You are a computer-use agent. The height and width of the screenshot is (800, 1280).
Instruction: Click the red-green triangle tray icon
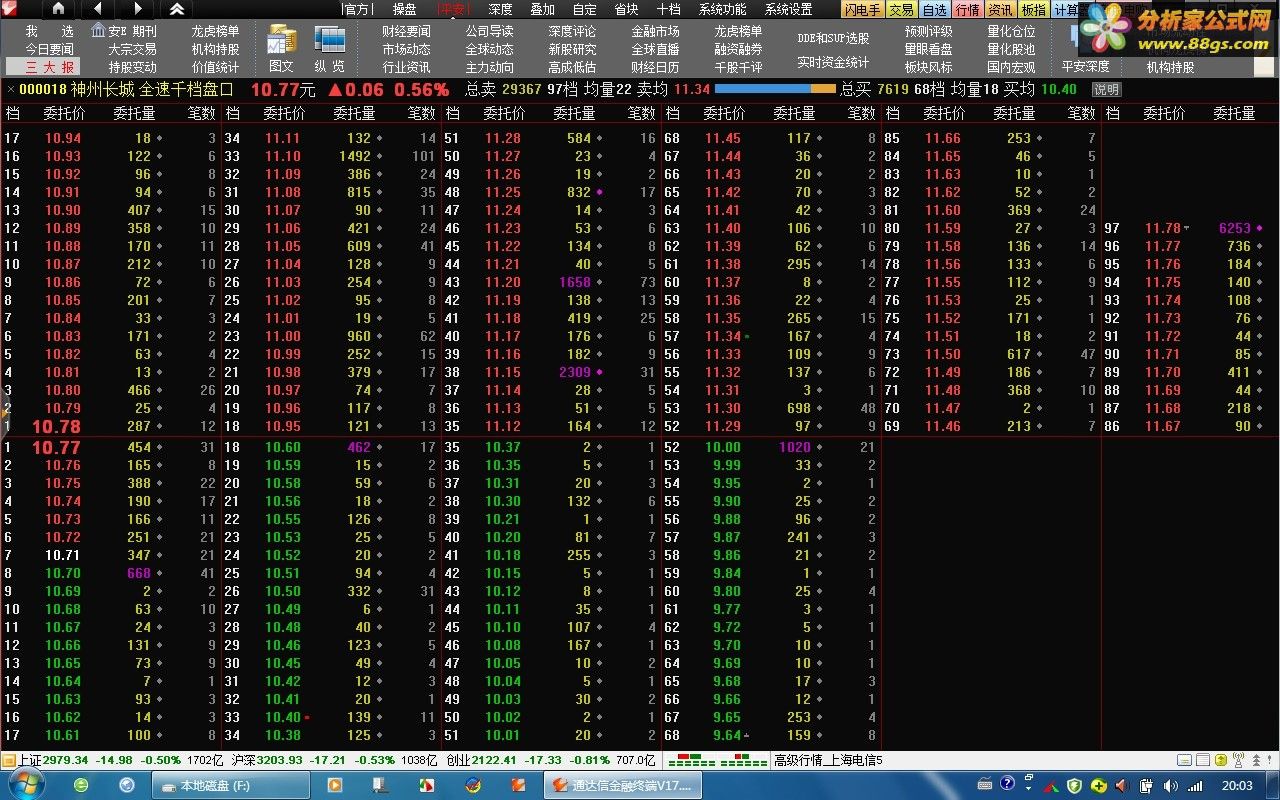(1050, 786)
